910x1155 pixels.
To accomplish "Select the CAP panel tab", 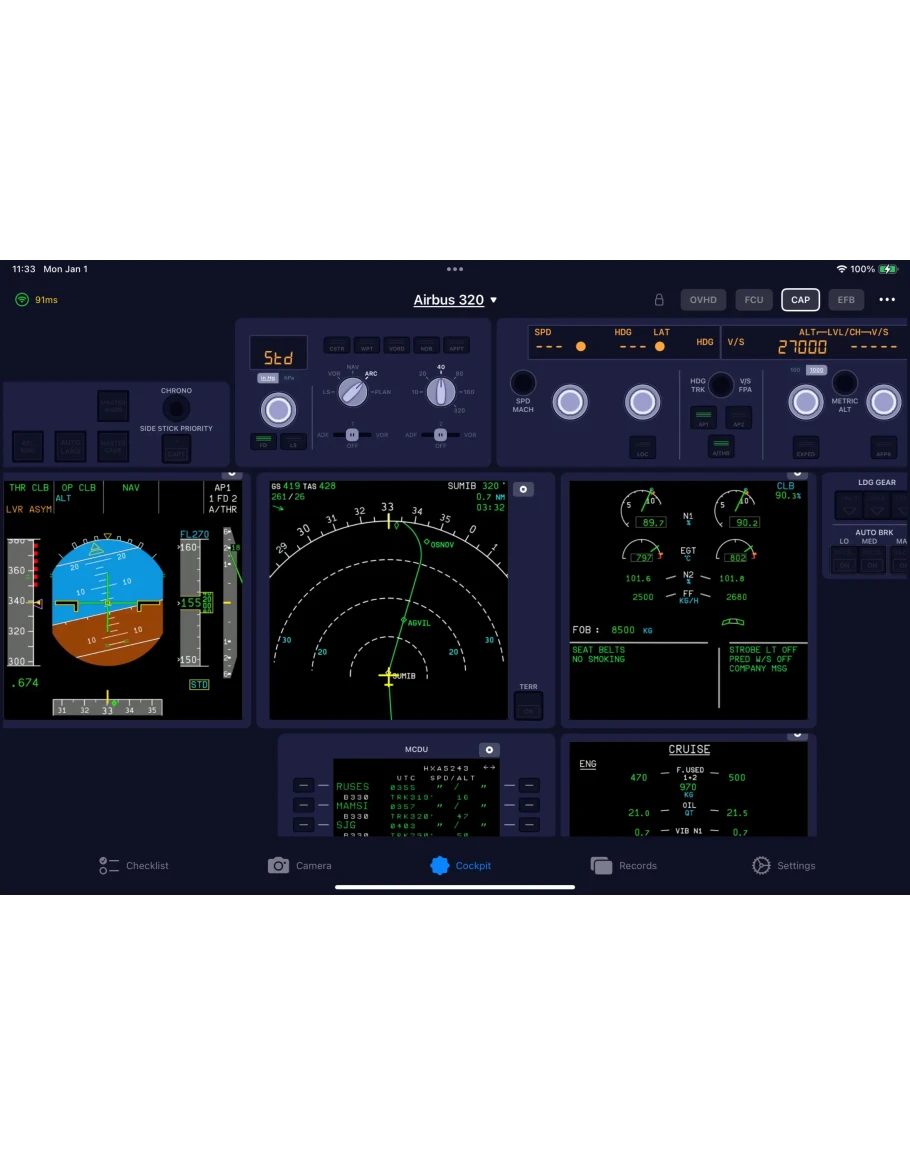I will [x=800, y=300].
